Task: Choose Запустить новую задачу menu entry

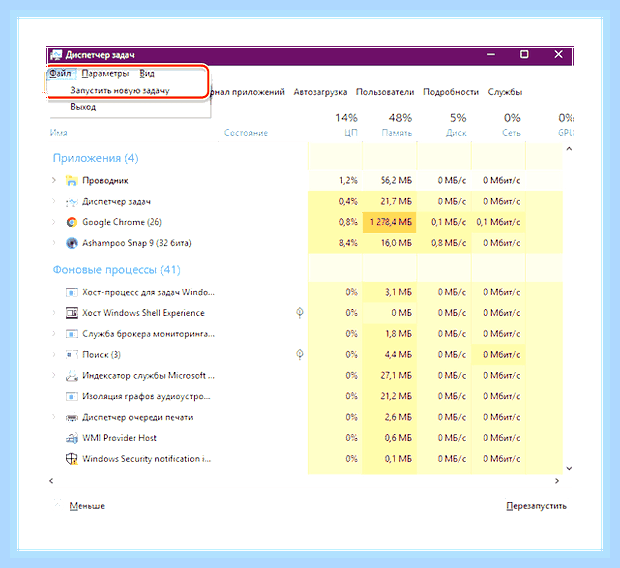Action: coord(120,90)
